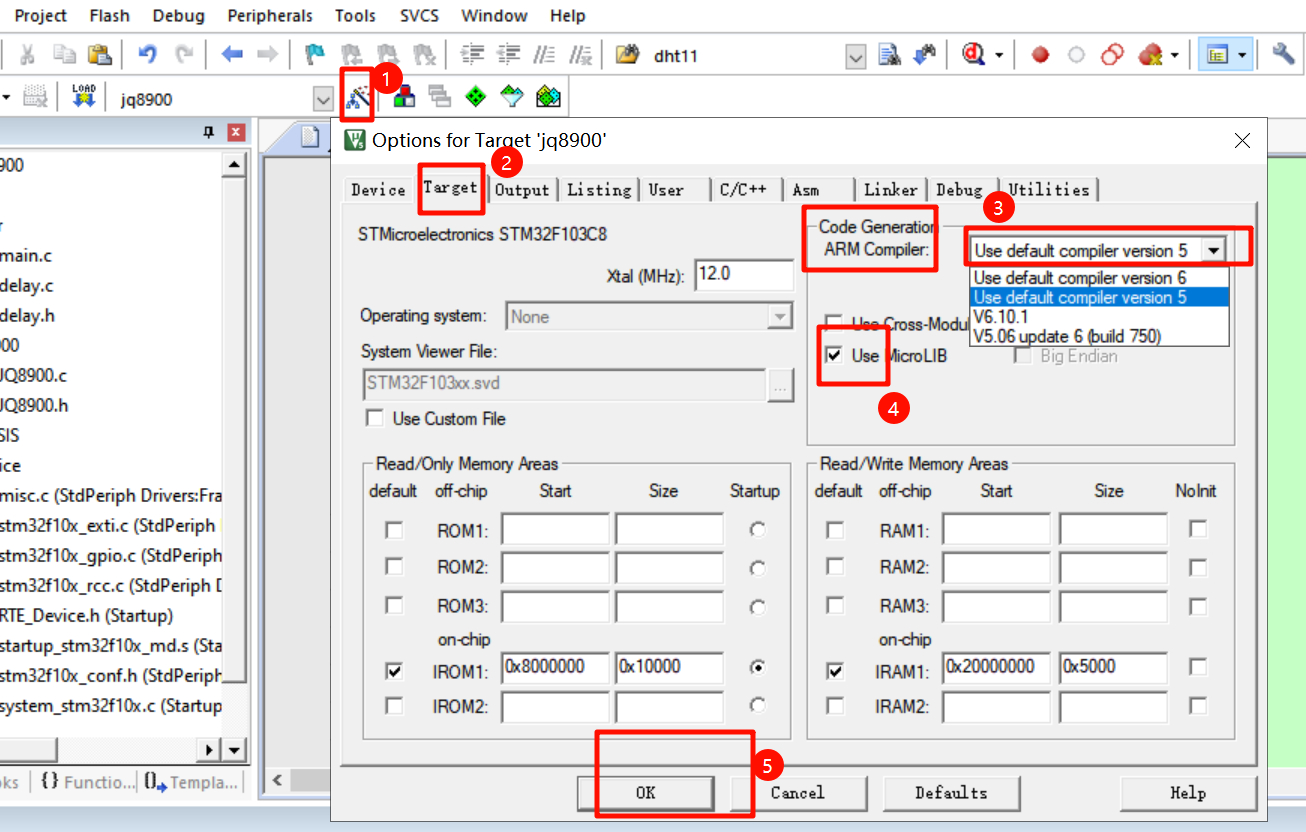The image size is (1306, 832).
Task: Click the window layout icon in toolbar
Action: (x=1217, y=55)
